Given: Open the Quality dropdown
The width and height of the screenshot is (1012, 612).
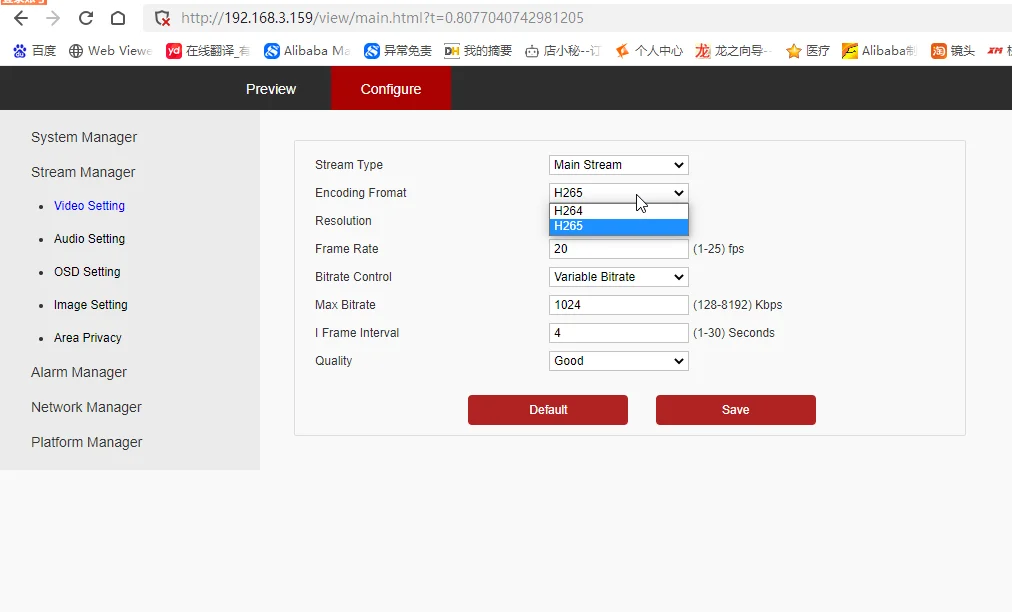Looking at the screenshot, I should 618,361.
